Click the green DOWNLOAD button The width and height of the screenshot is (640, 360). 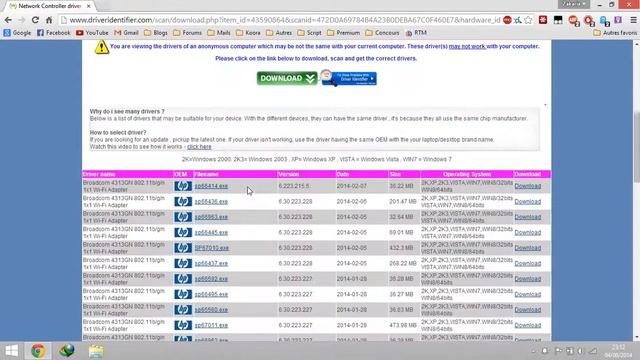click(287, 78)
